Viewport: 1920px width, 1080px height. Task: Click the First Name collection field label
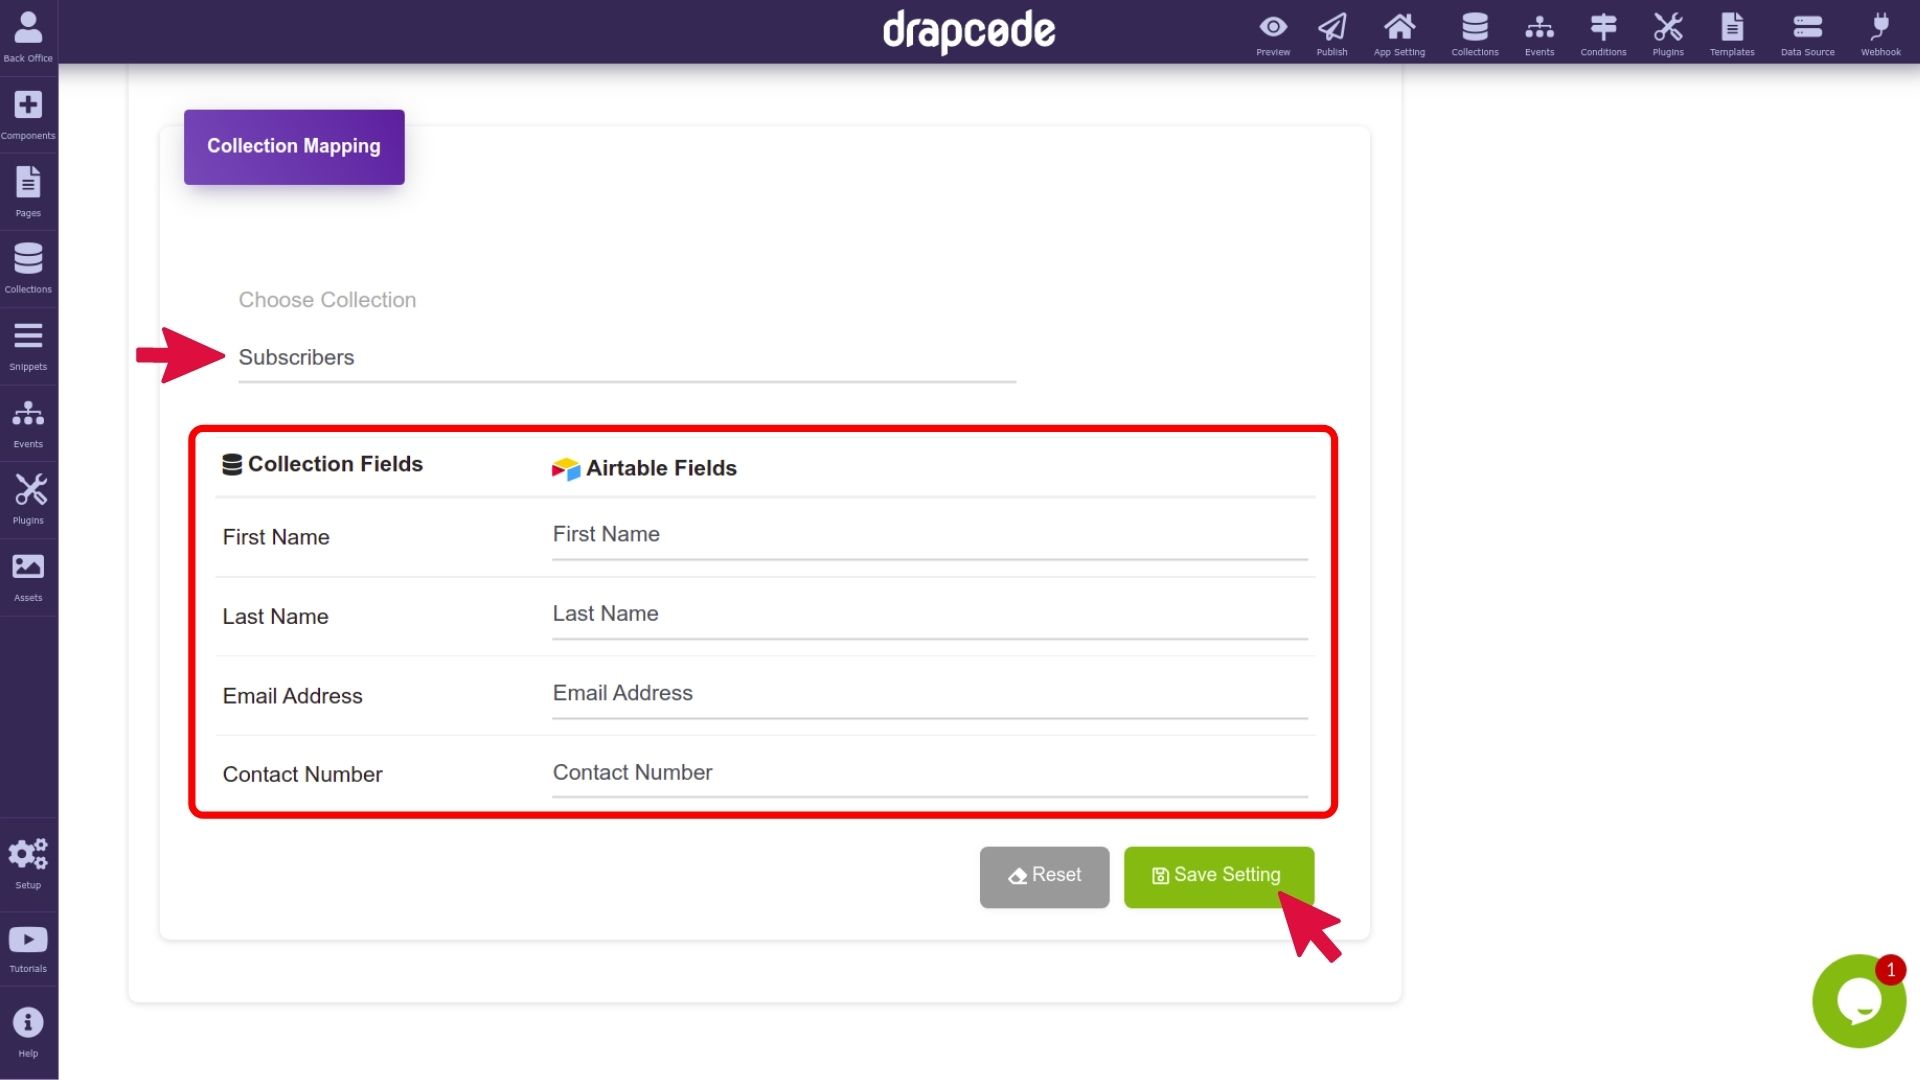(276, 537)
